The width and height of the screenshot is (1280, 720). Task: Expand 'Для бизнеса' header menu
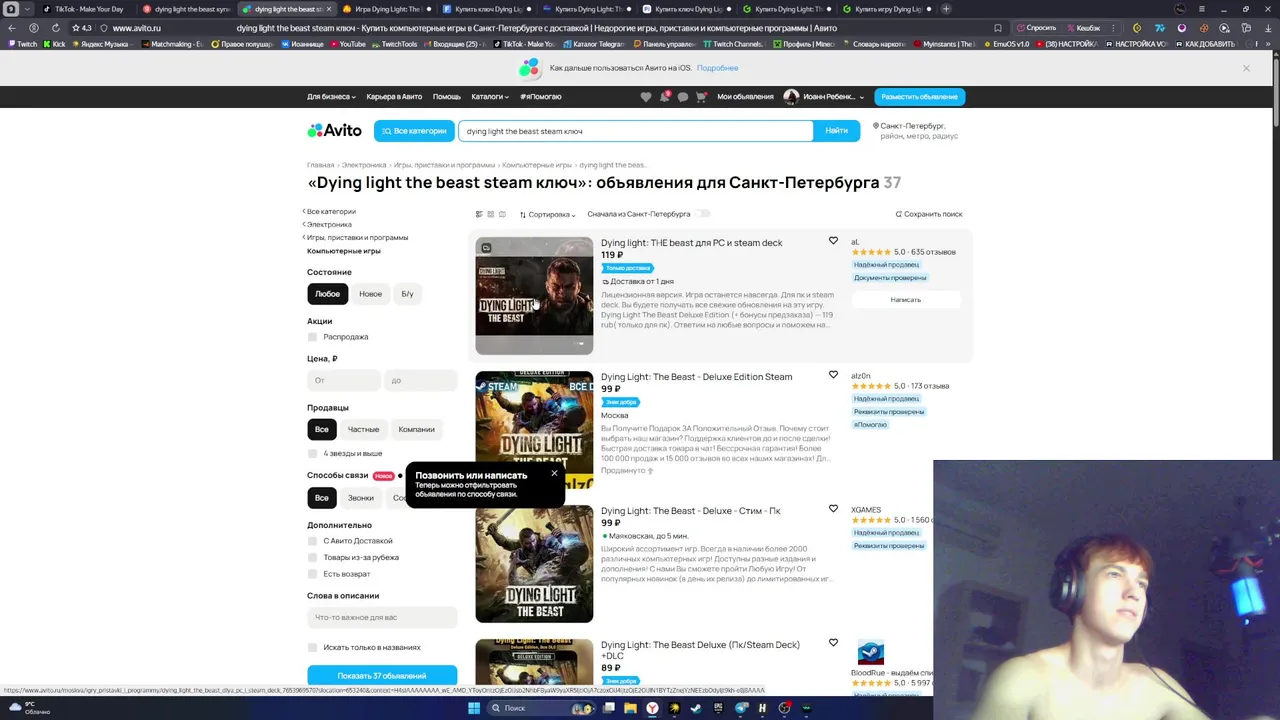331,97
